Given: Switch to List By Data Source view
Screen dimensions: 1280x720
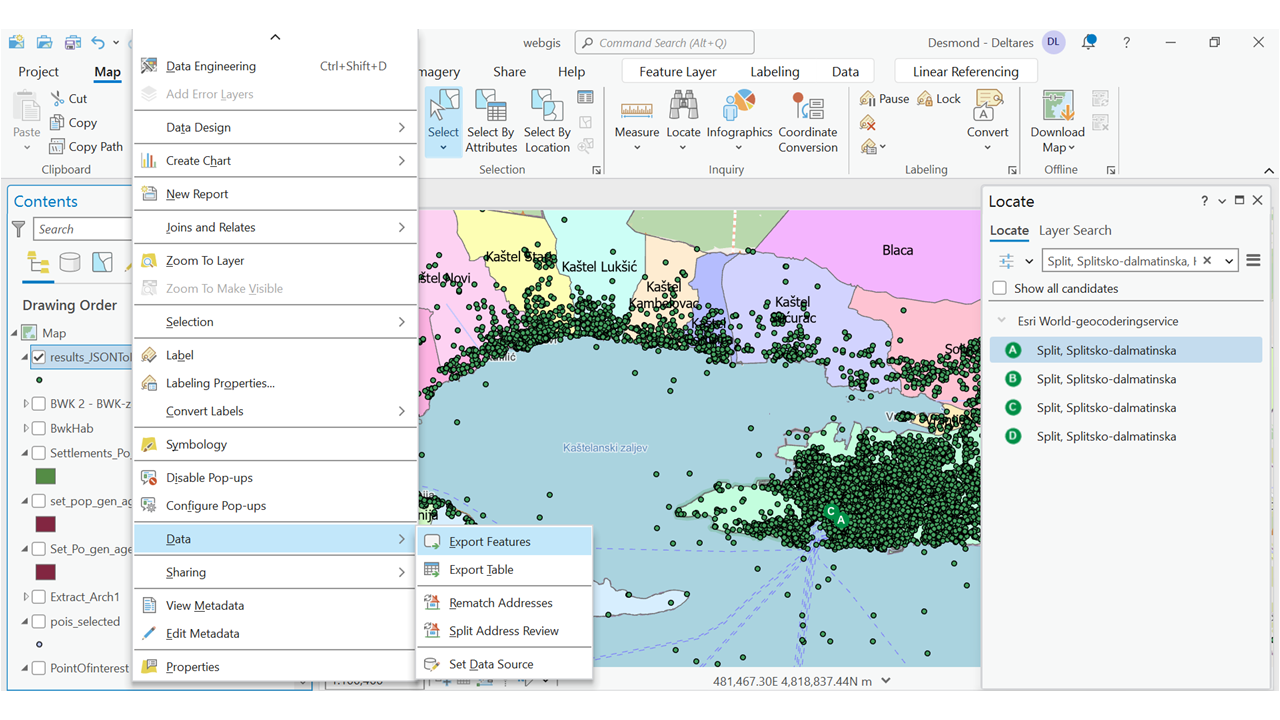Looking at the screenshot, I should pyautogui.click(x=70, y=262).
